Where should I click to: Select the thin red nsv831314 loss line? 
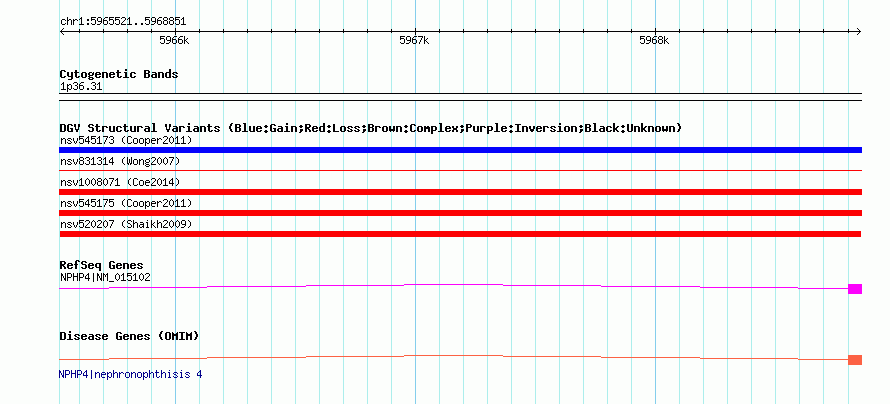click(460, 170)
